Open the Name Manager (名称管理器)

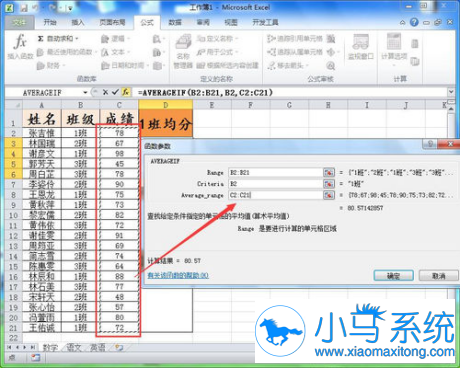[183, 51]
